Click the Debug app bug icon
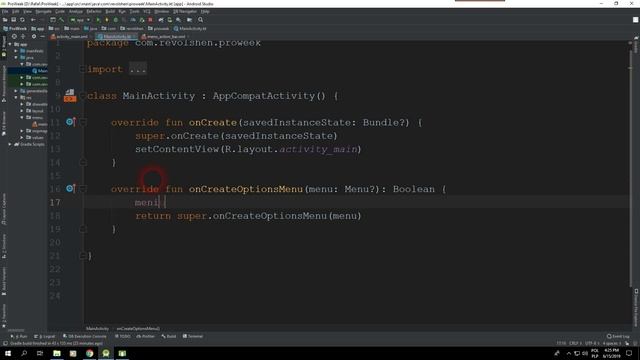The image size is (640, 360). pyautogui.click(x=116, y=20)
